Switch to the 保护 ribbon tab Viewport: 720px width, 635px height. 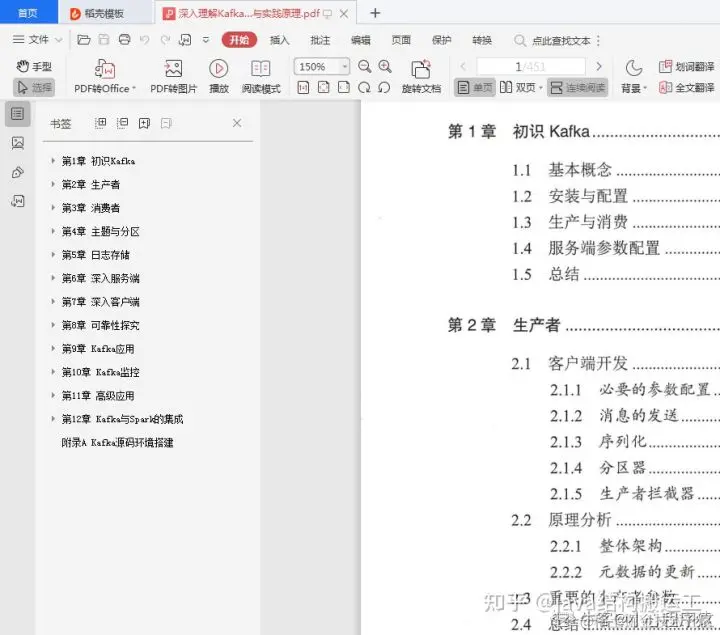441,40
